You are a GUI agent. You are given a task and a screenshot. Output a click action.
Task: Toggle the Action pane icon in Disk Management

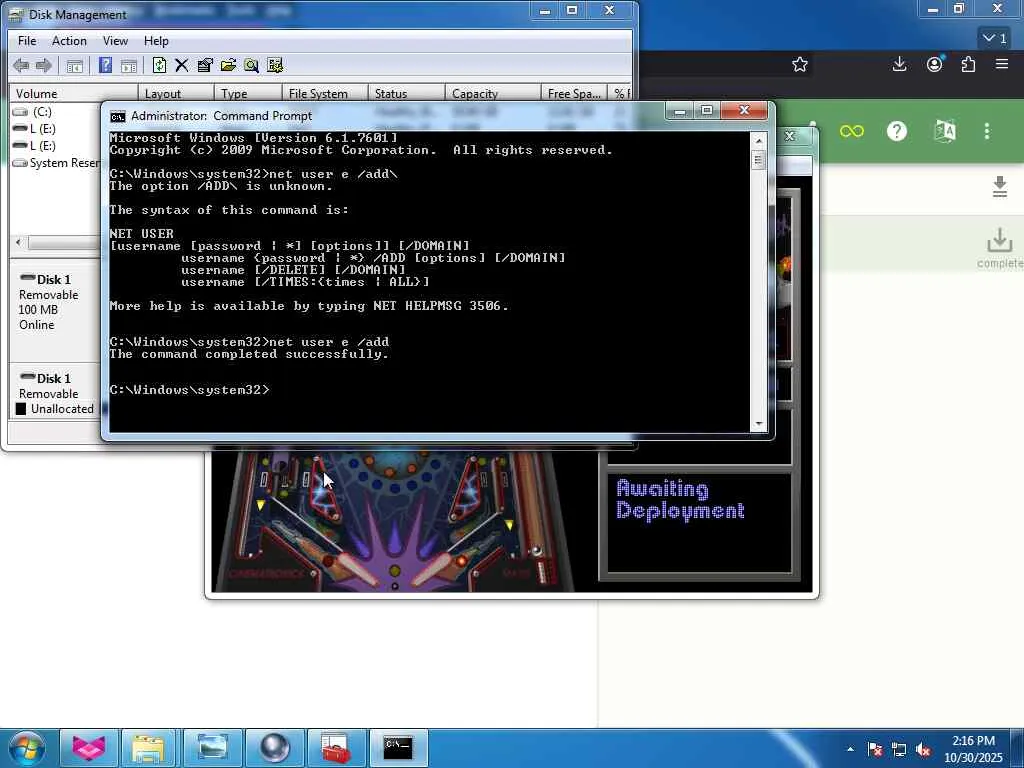[x=129, y=65]
